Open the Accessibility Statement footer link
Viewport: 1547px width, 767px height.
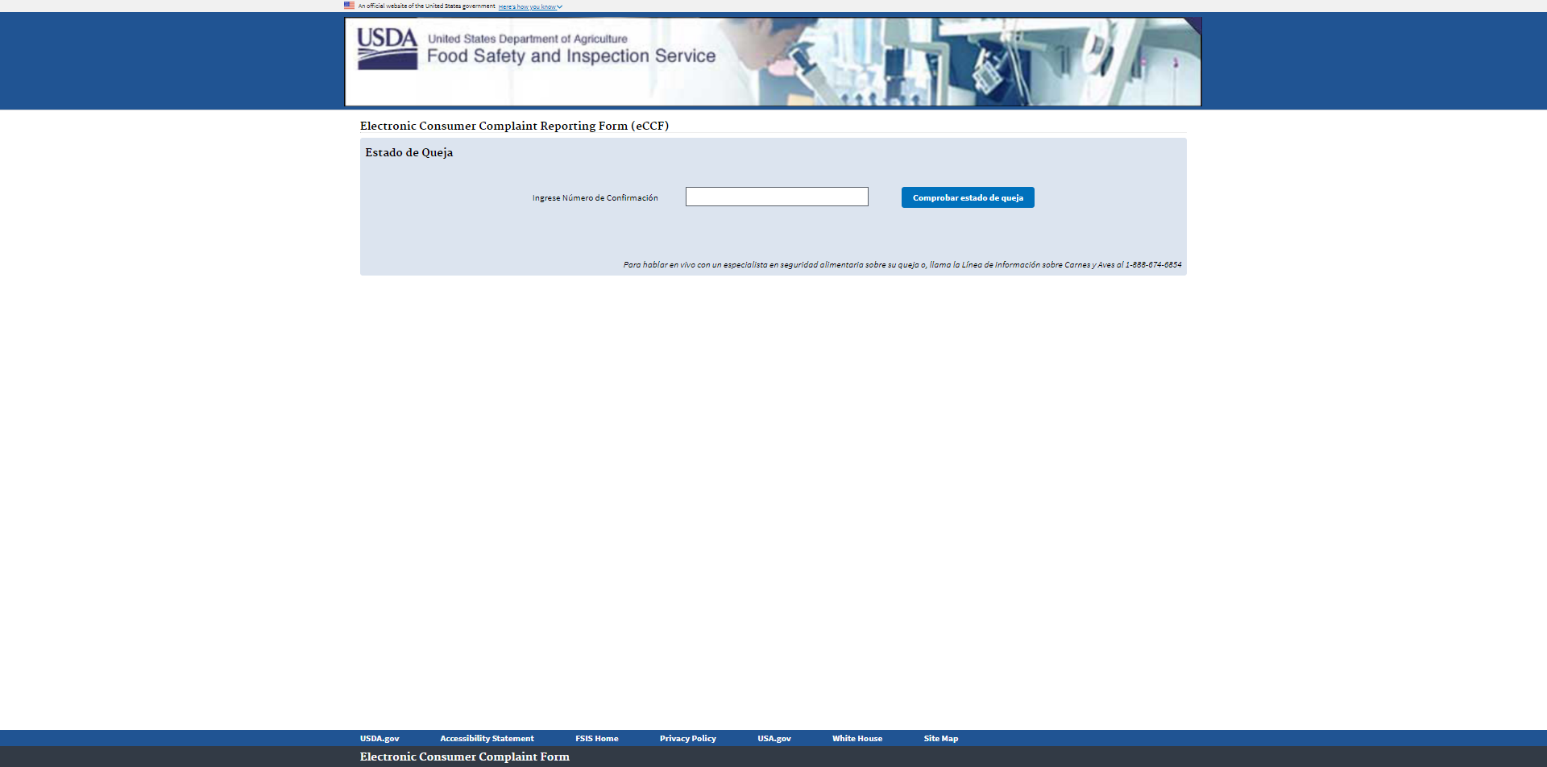click(487, 738)
